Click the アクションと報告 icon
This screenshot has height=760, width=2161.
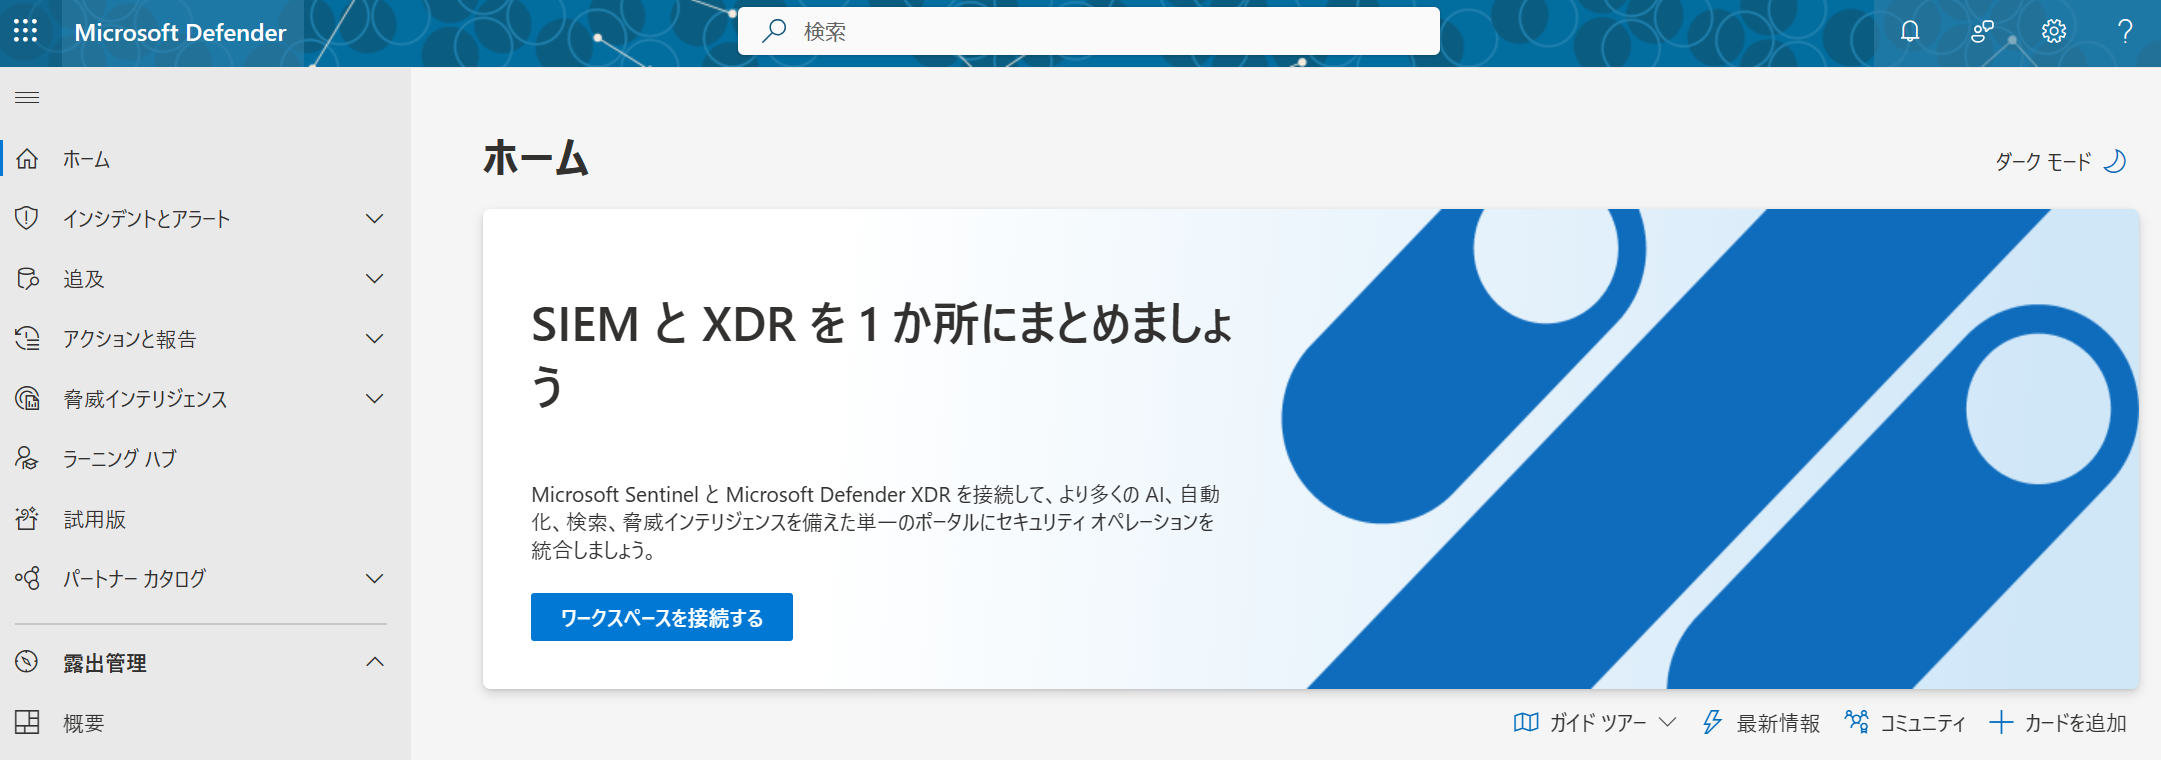(x=27, y=338)
